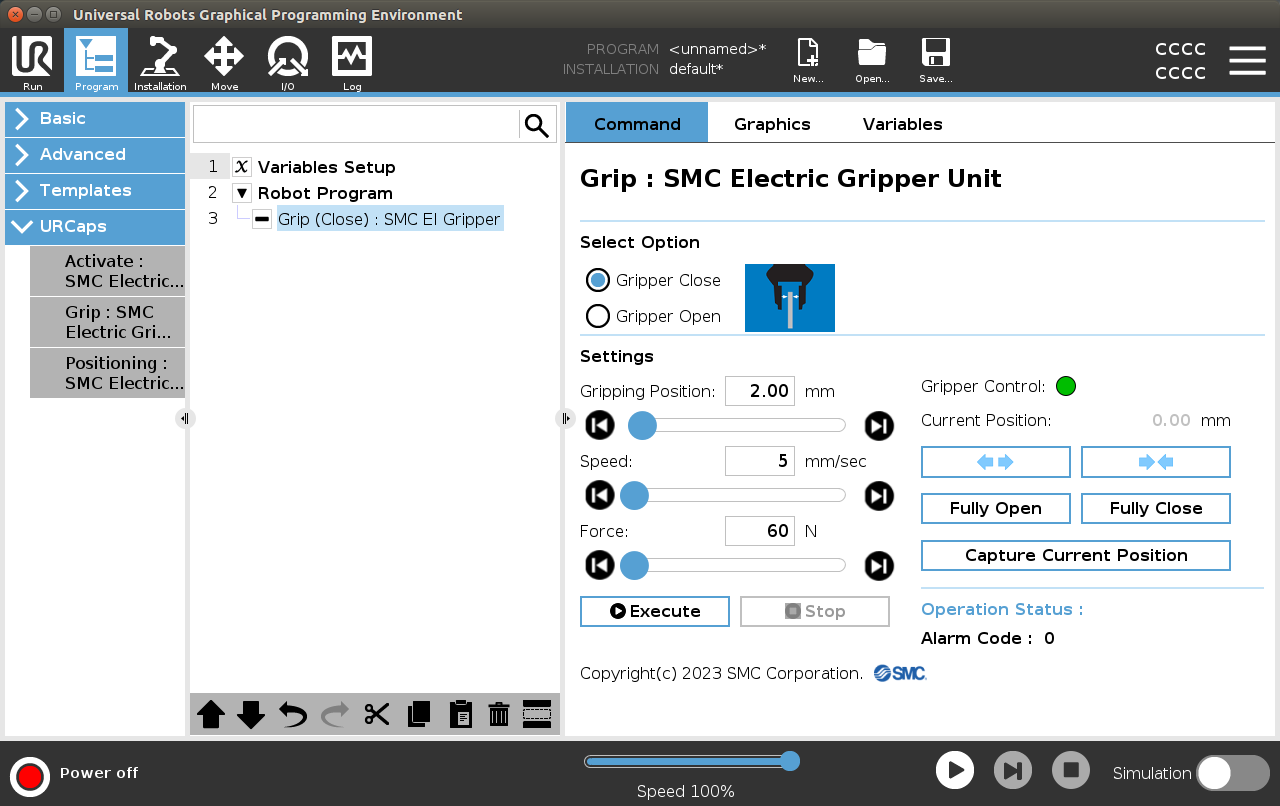Viewport: 1280px width, 806px height.
Task: Set Gripping Position to minimum
Action: point(599,426)
